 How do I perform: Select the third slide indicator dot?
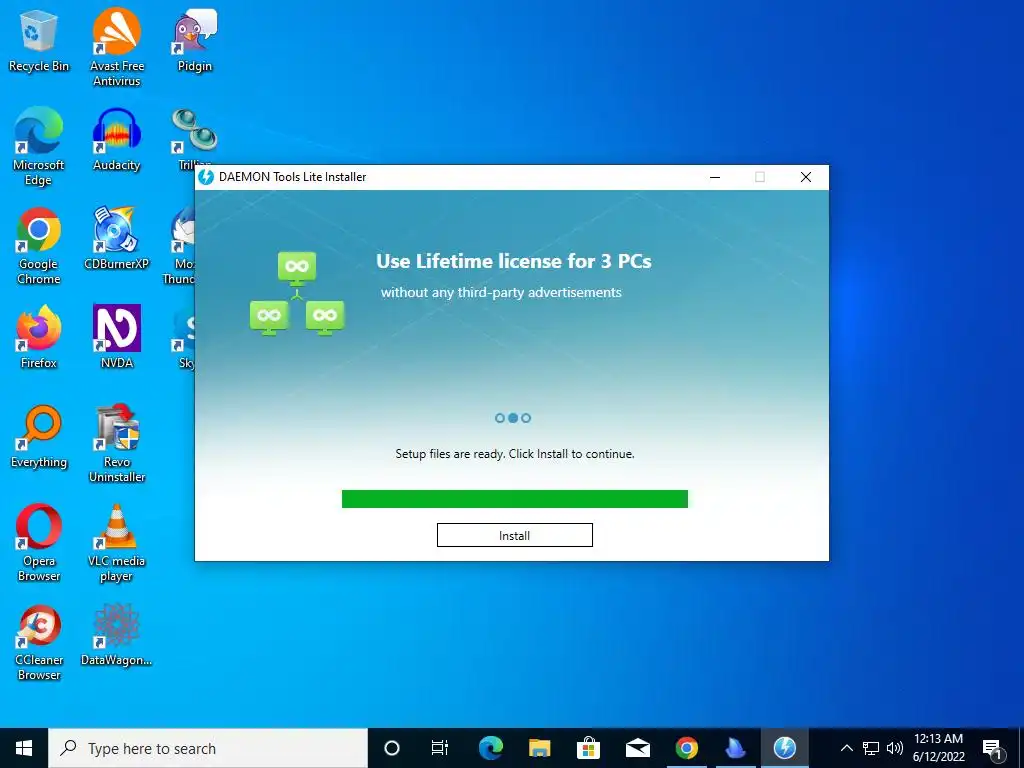click(526, 418)
